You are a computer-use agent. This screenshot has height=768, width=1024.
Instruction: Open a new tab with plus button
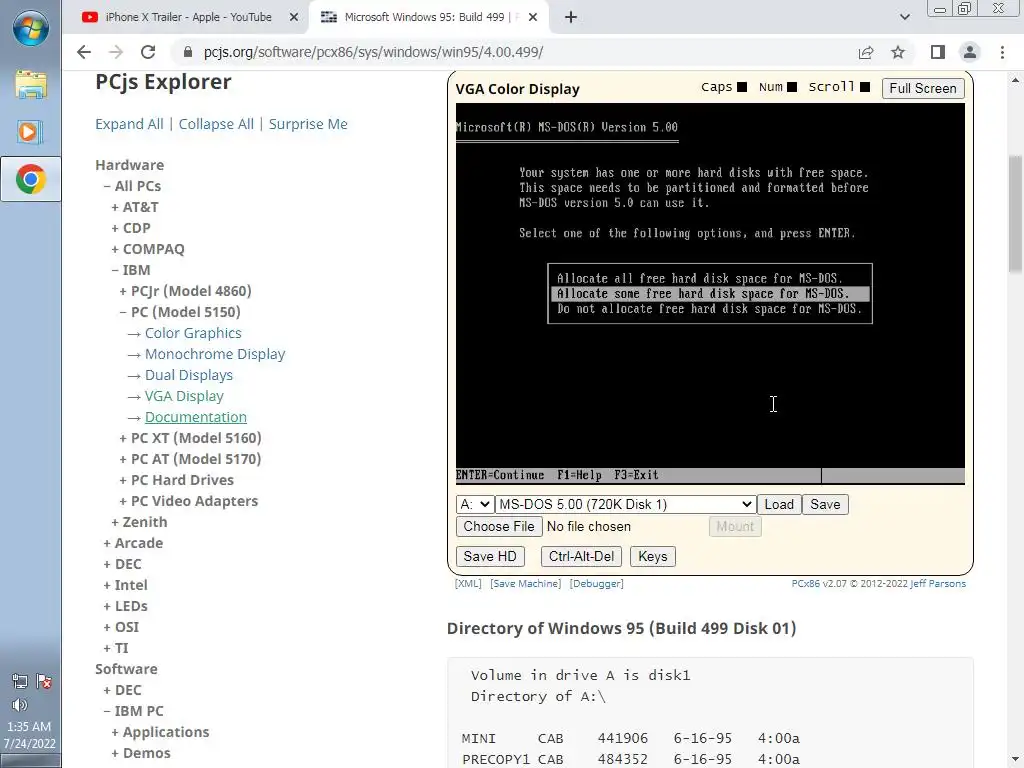[x=571, y=17]
